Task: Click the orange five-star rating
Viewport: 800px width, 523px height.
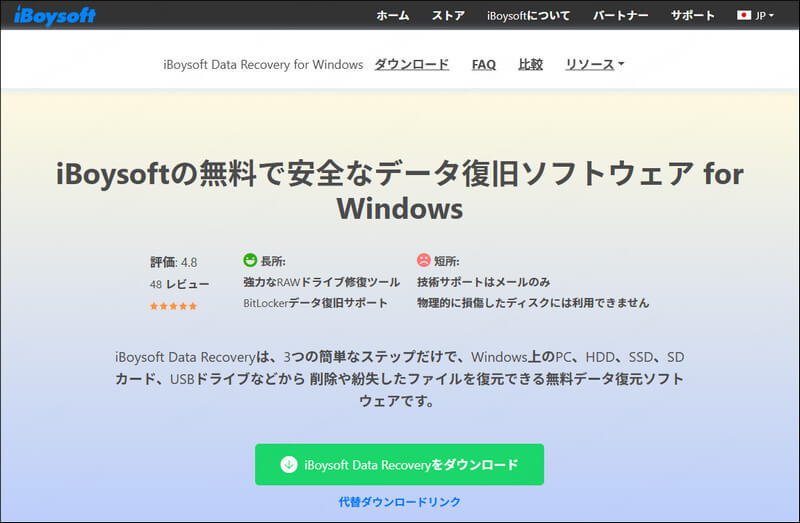Action: click(173, 306)
